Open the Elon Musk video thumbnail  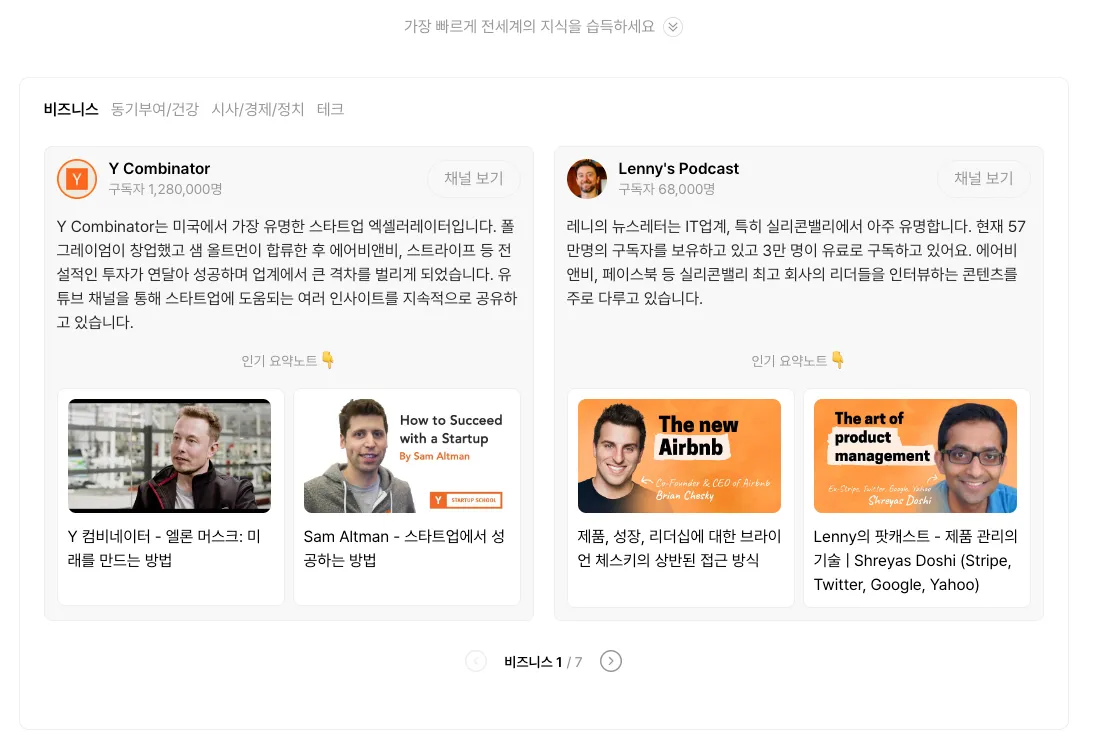click(169, 456)
